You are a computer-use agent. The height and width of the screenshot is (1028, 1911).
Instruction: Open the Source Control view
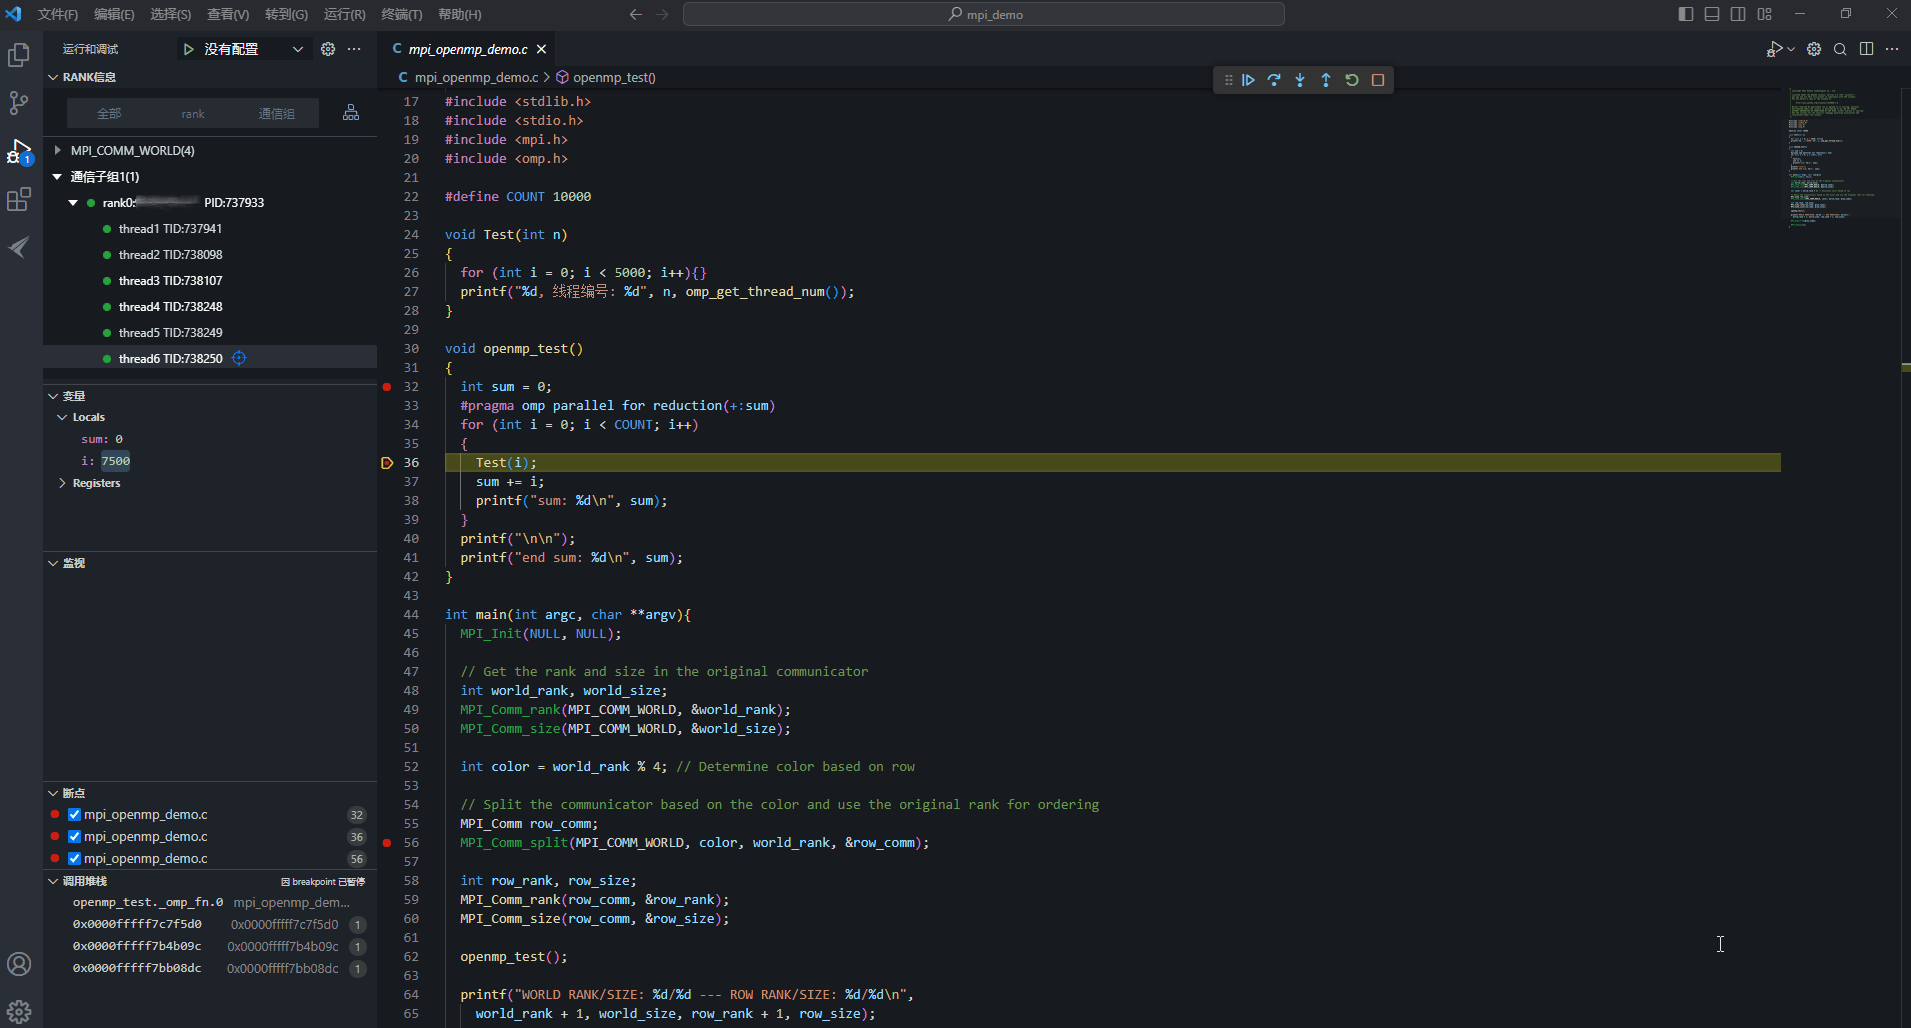coord(19,103)
